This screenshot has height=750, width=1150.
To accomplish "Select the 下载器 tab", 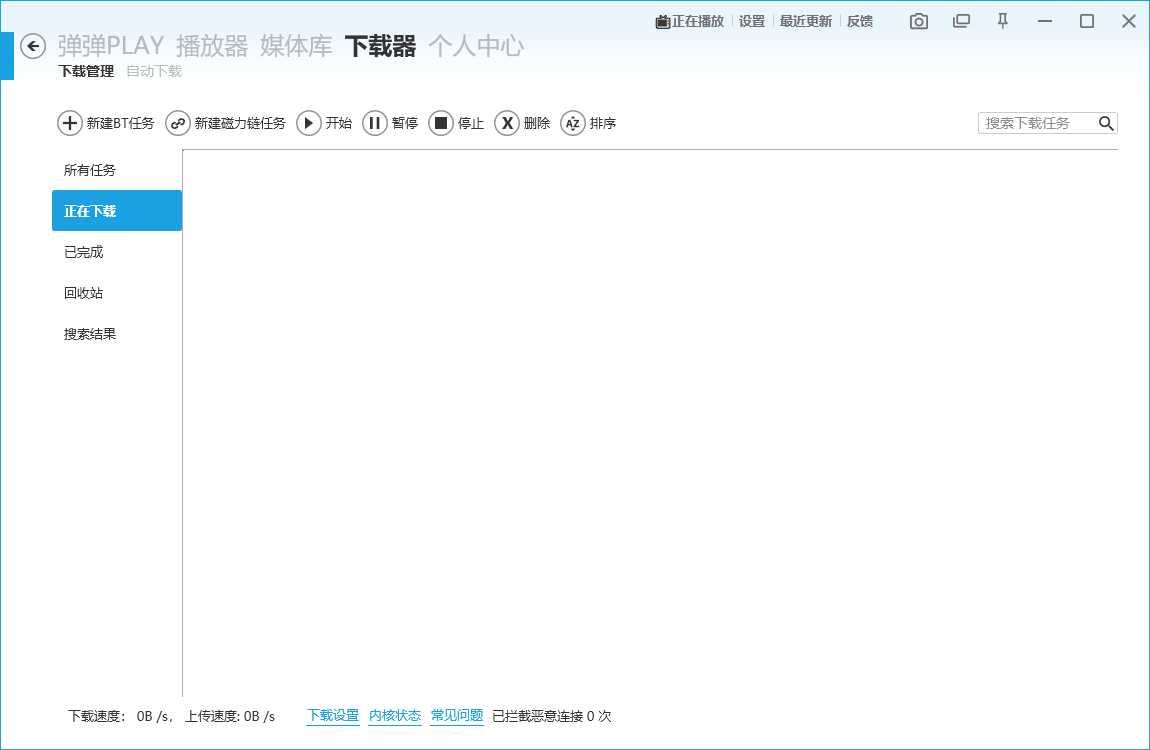I will (380, 46).
